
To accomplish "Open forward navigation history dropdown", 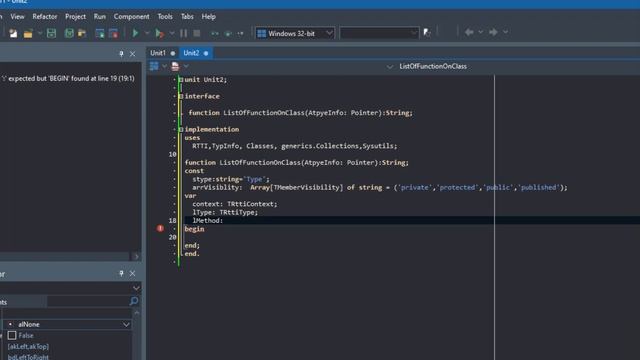I will click(505, 32).
